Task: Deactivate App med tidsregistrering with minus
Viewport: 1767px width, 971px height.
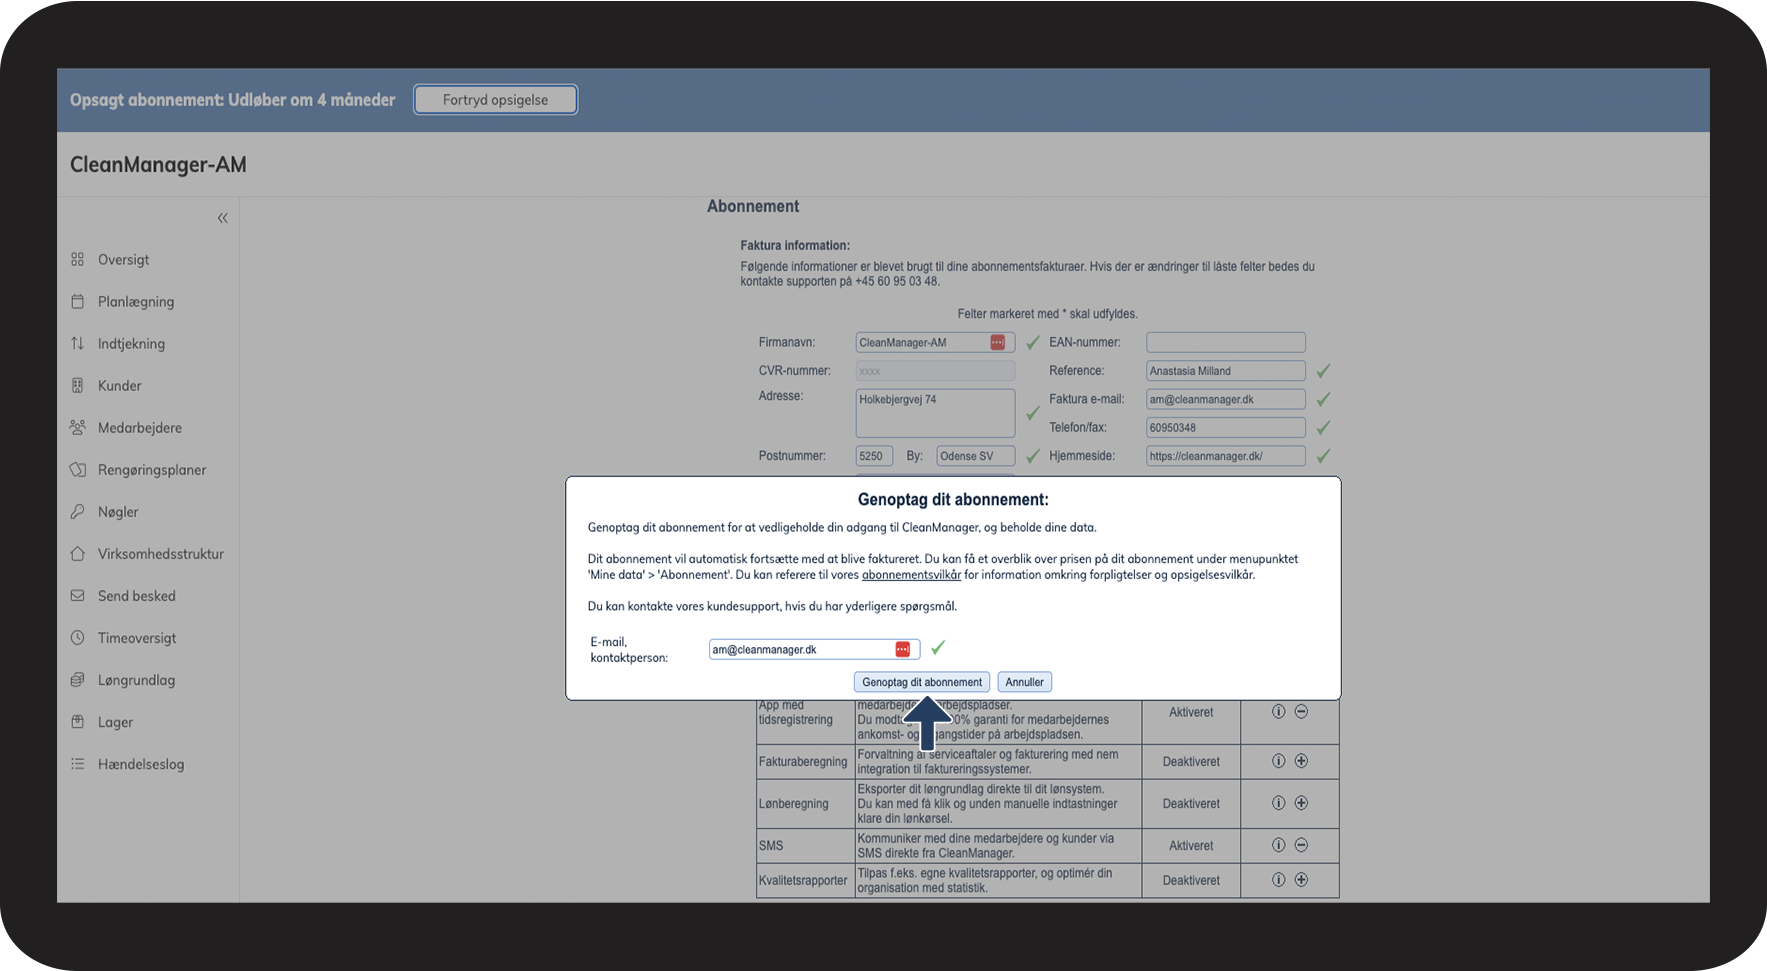Action: pyautogui.click(x=1301, y=712)
